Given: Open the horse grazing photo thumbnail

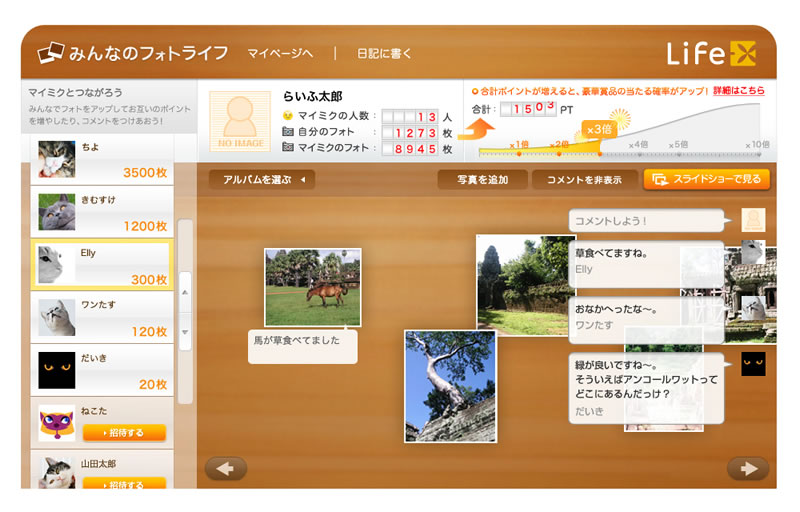Looking at the screenshot, I should point(312,287).
